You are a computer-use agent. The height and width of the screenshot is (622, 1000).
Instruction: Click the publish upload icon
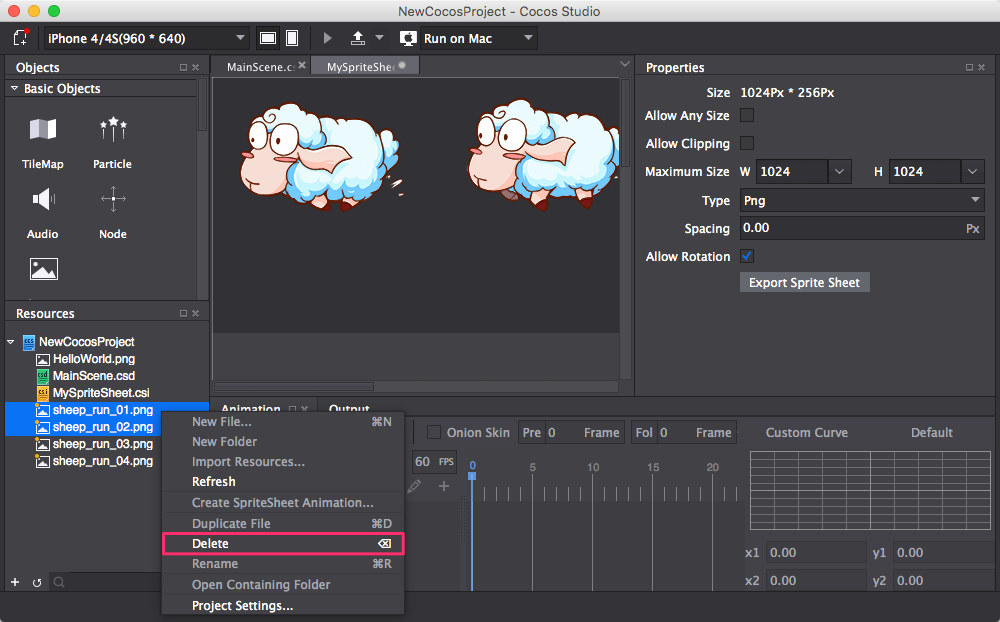point(358,38)
